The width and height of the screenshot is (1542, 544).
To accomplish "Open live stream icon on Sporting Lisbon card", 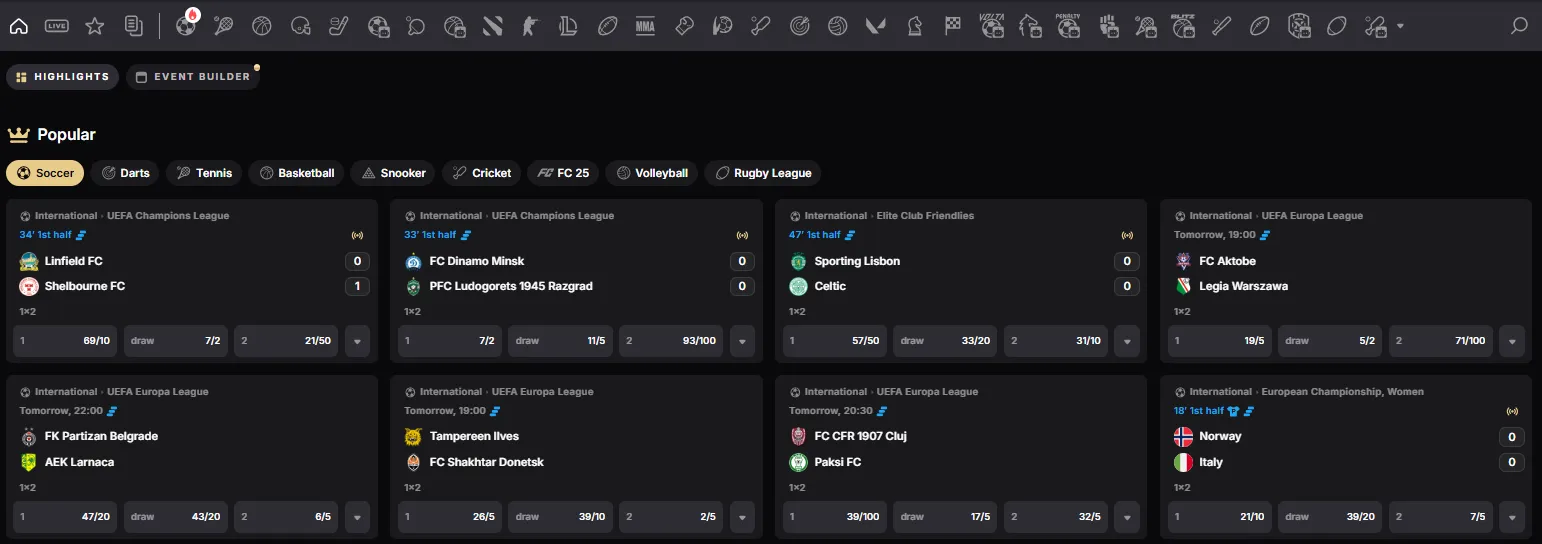I will [1127, 236].
